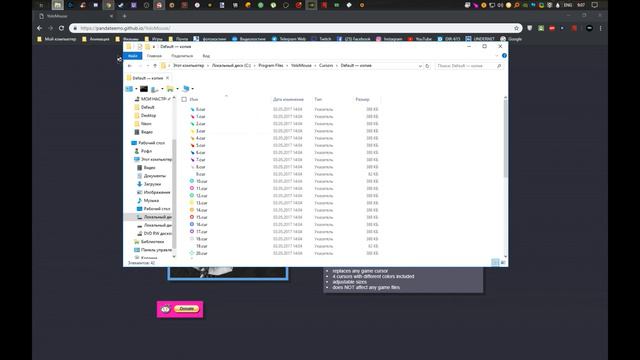Select the 5.cur file

coord(200,145)
